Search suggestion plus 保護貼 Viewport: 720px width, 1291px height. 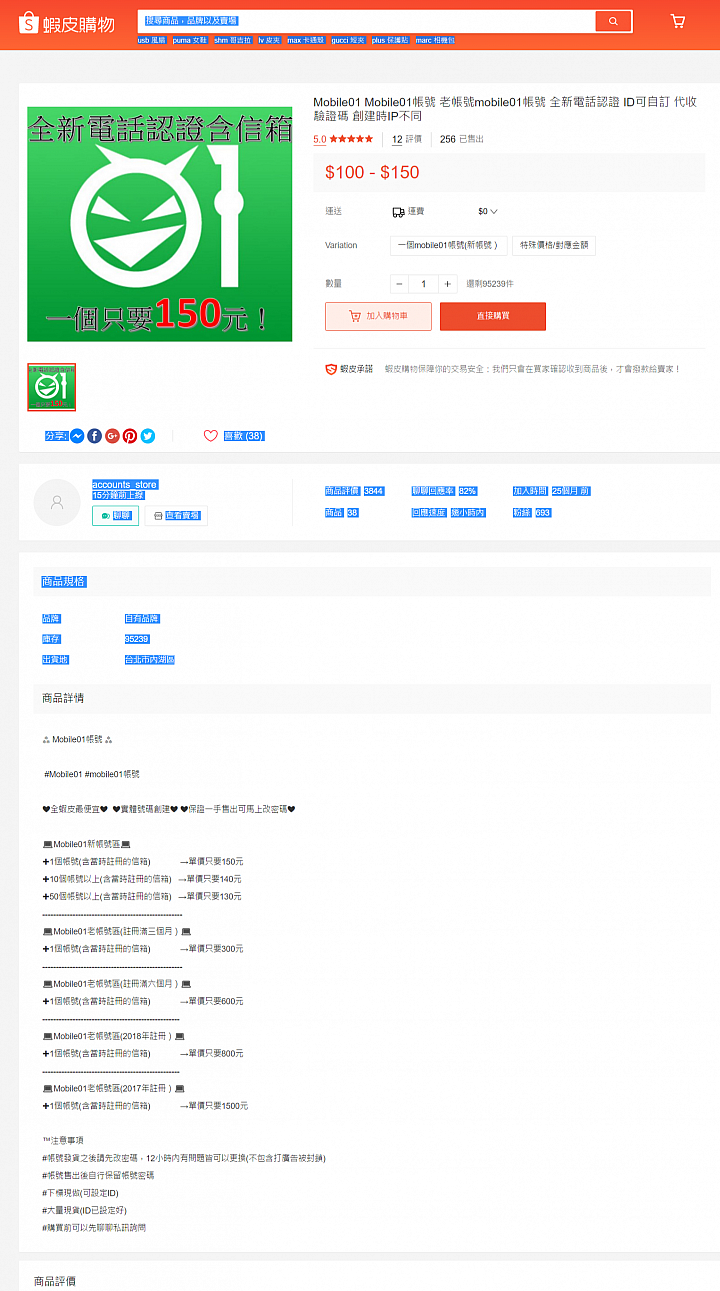(391, 41)
